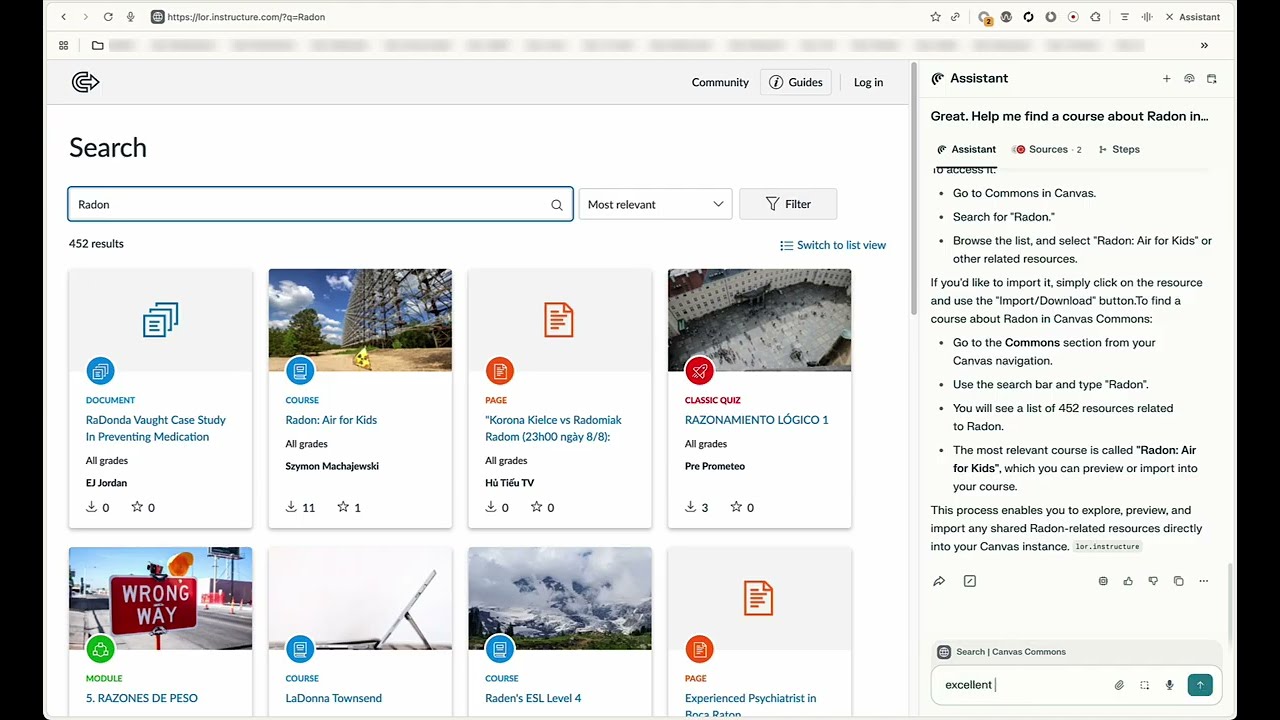1280x720 pixels.
Task: Click the RAZONAMIENTO LÓGICO 1 aerial photo thumbnail
Action: click(x=760, y=320)
